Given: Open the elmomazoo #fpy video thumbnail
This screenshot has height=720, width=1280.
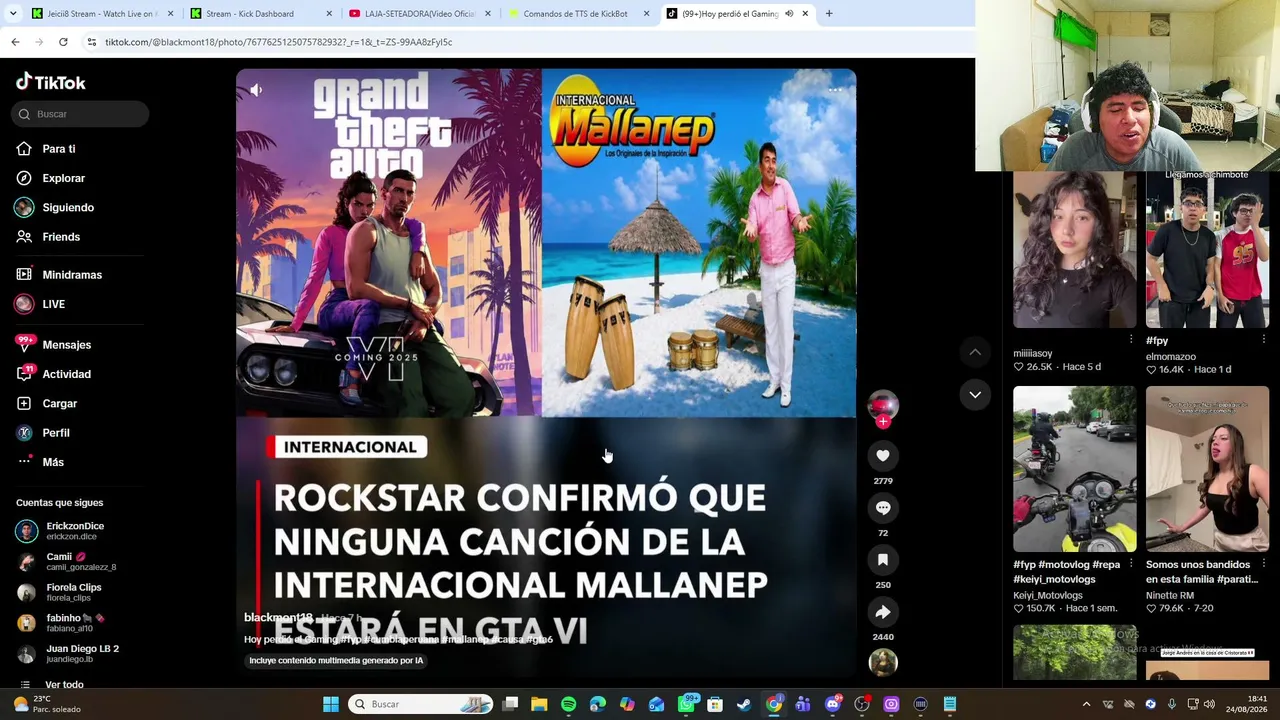Looking at the screenshot, I should pyautogui.click(x=1207, y=249).
